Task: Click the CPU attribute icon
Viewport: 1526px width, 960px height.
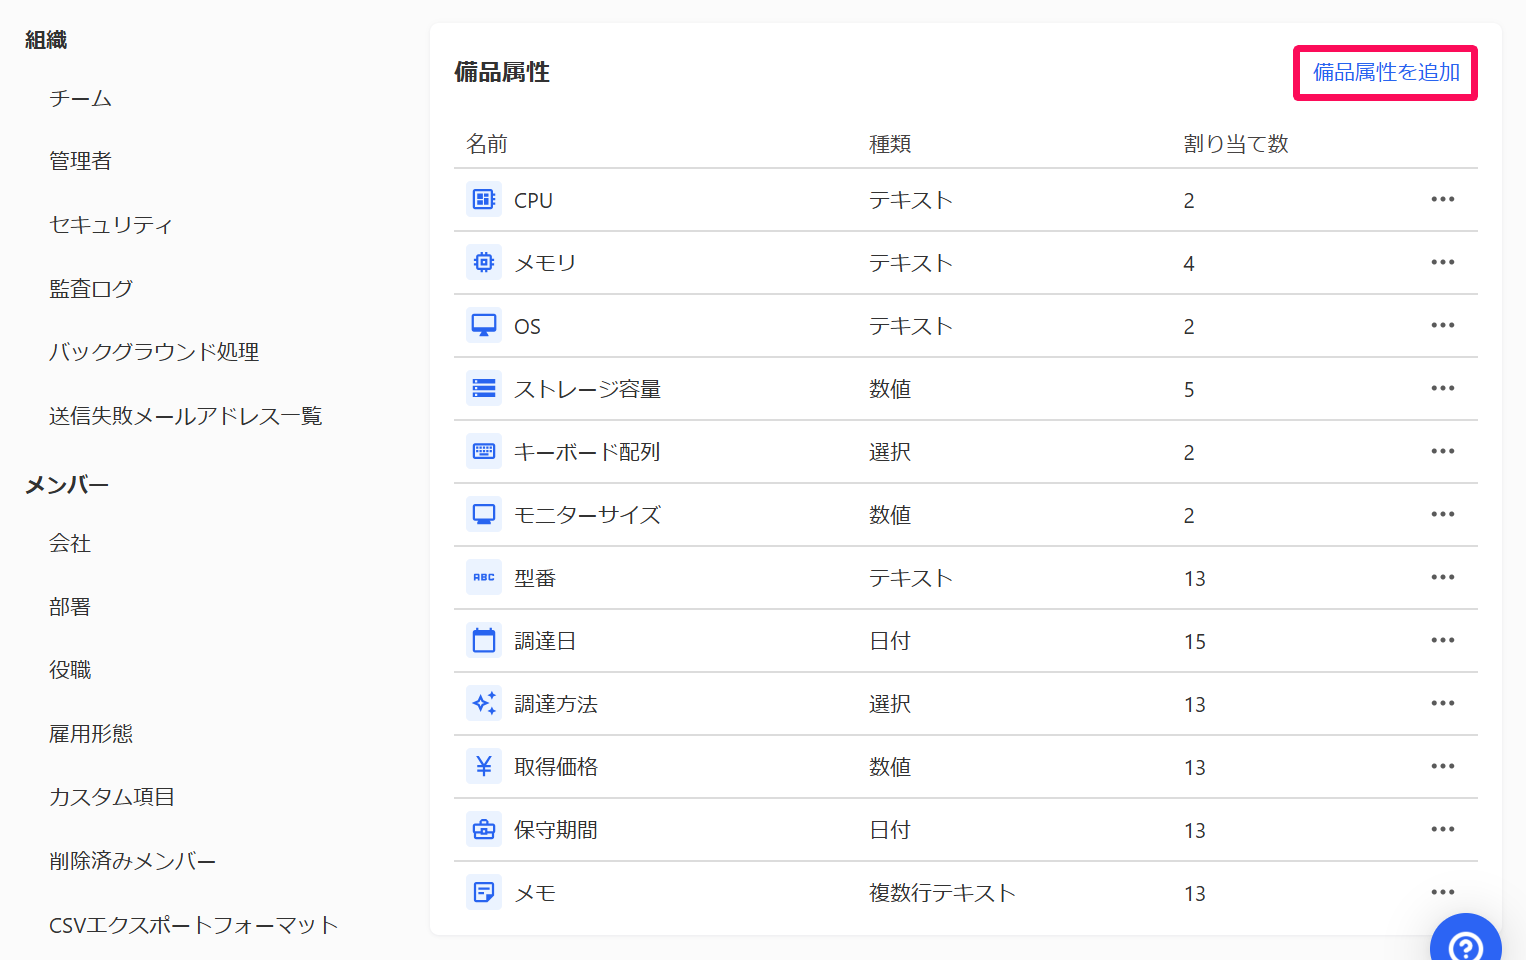Action: tap(484, 200)
